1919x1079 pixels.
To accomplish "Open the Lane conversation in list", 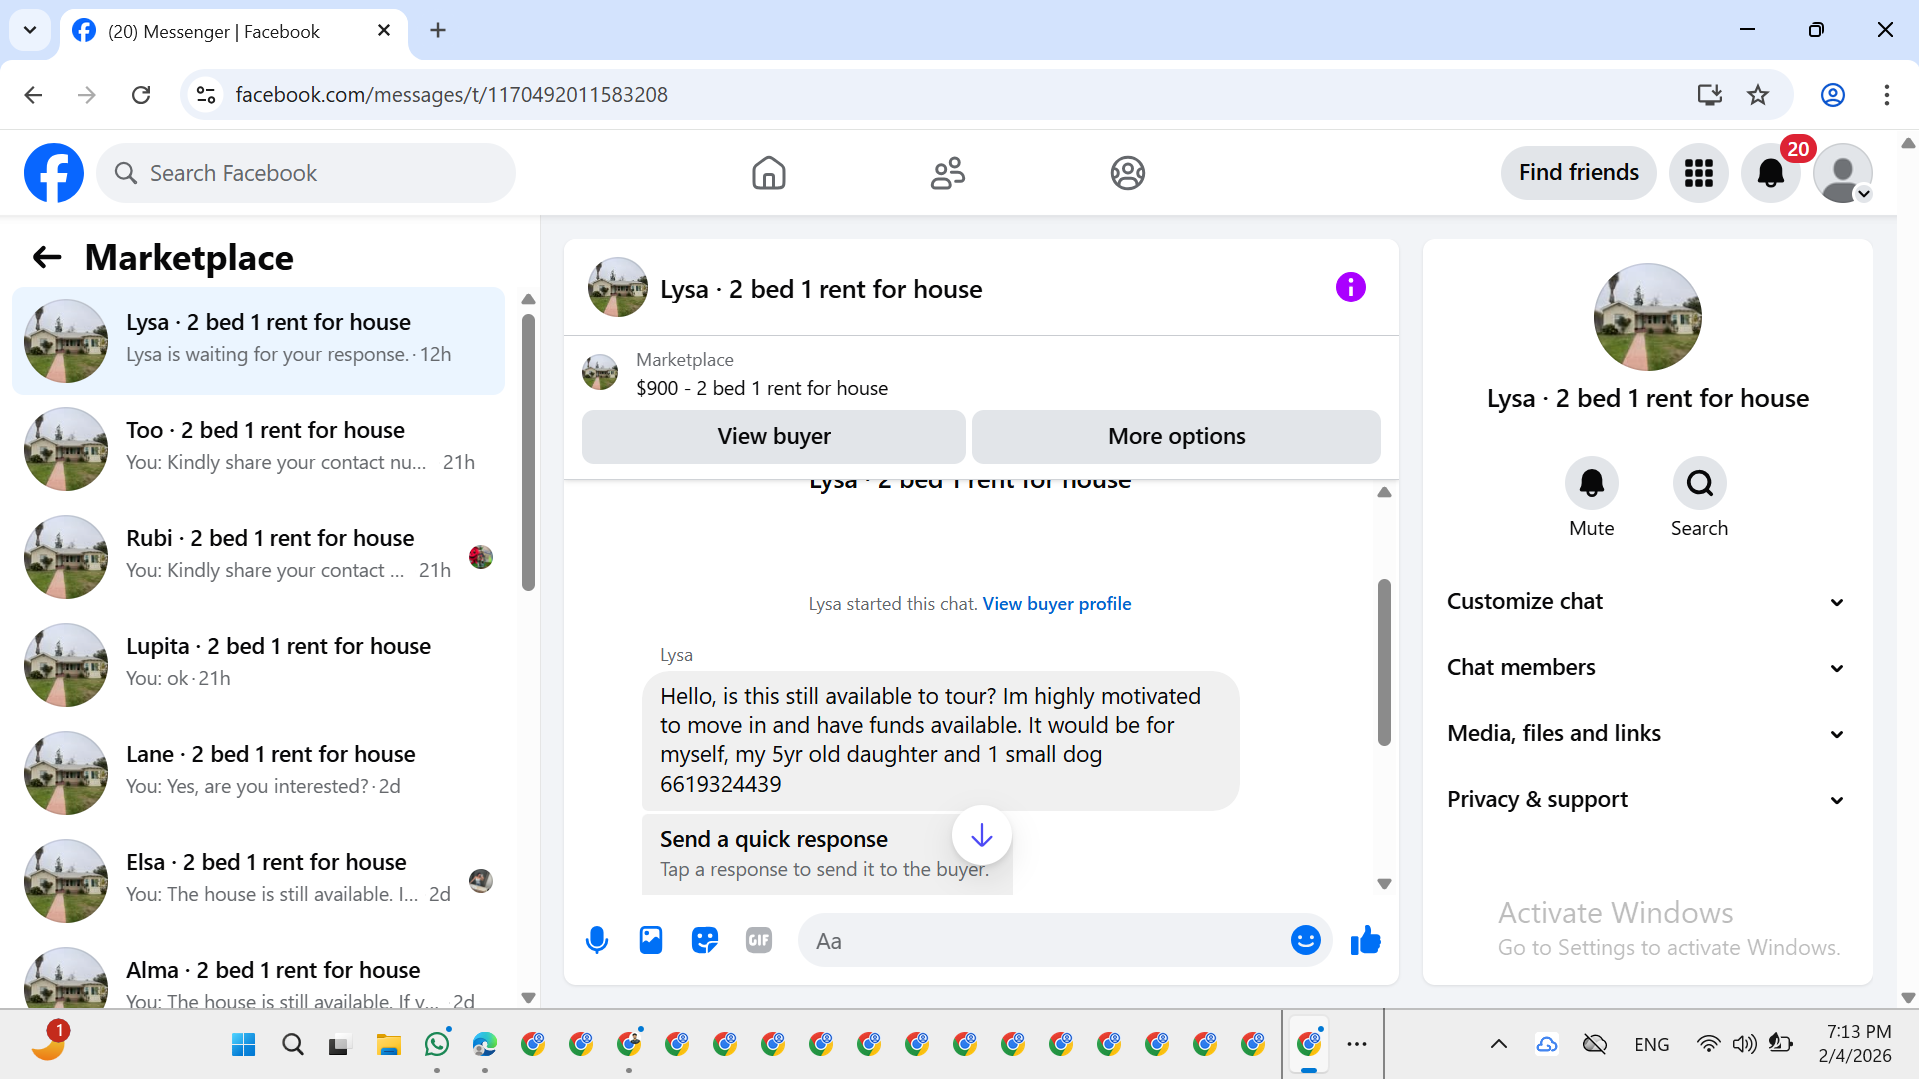I will coord(258,773).
